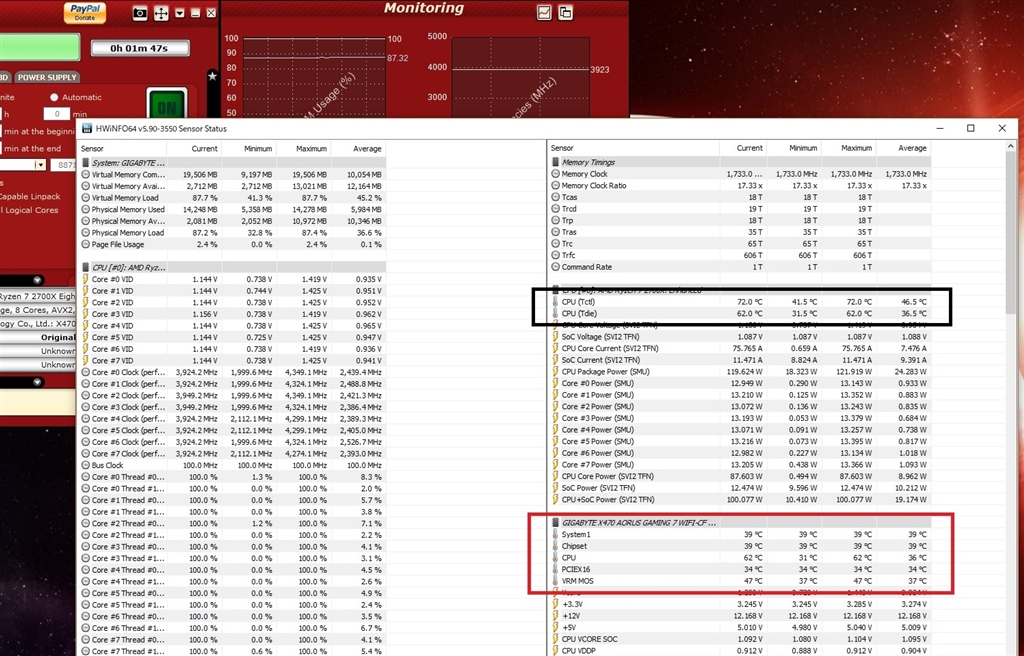Select the System1 temperature row

tap(739, 534)
